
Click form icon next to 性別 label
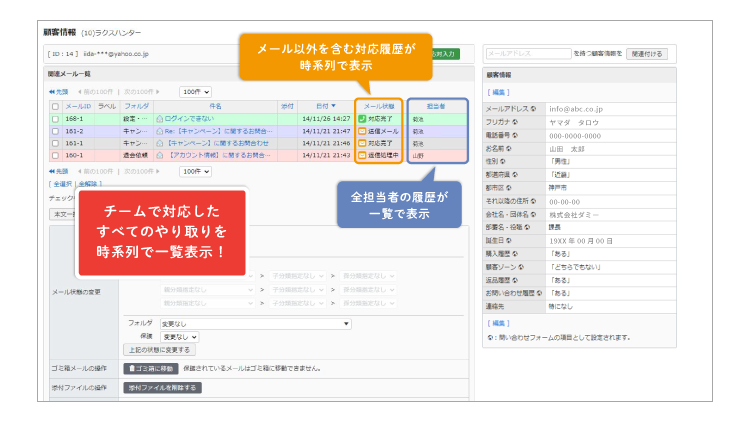pyautogui.click(x=503, y=162)
